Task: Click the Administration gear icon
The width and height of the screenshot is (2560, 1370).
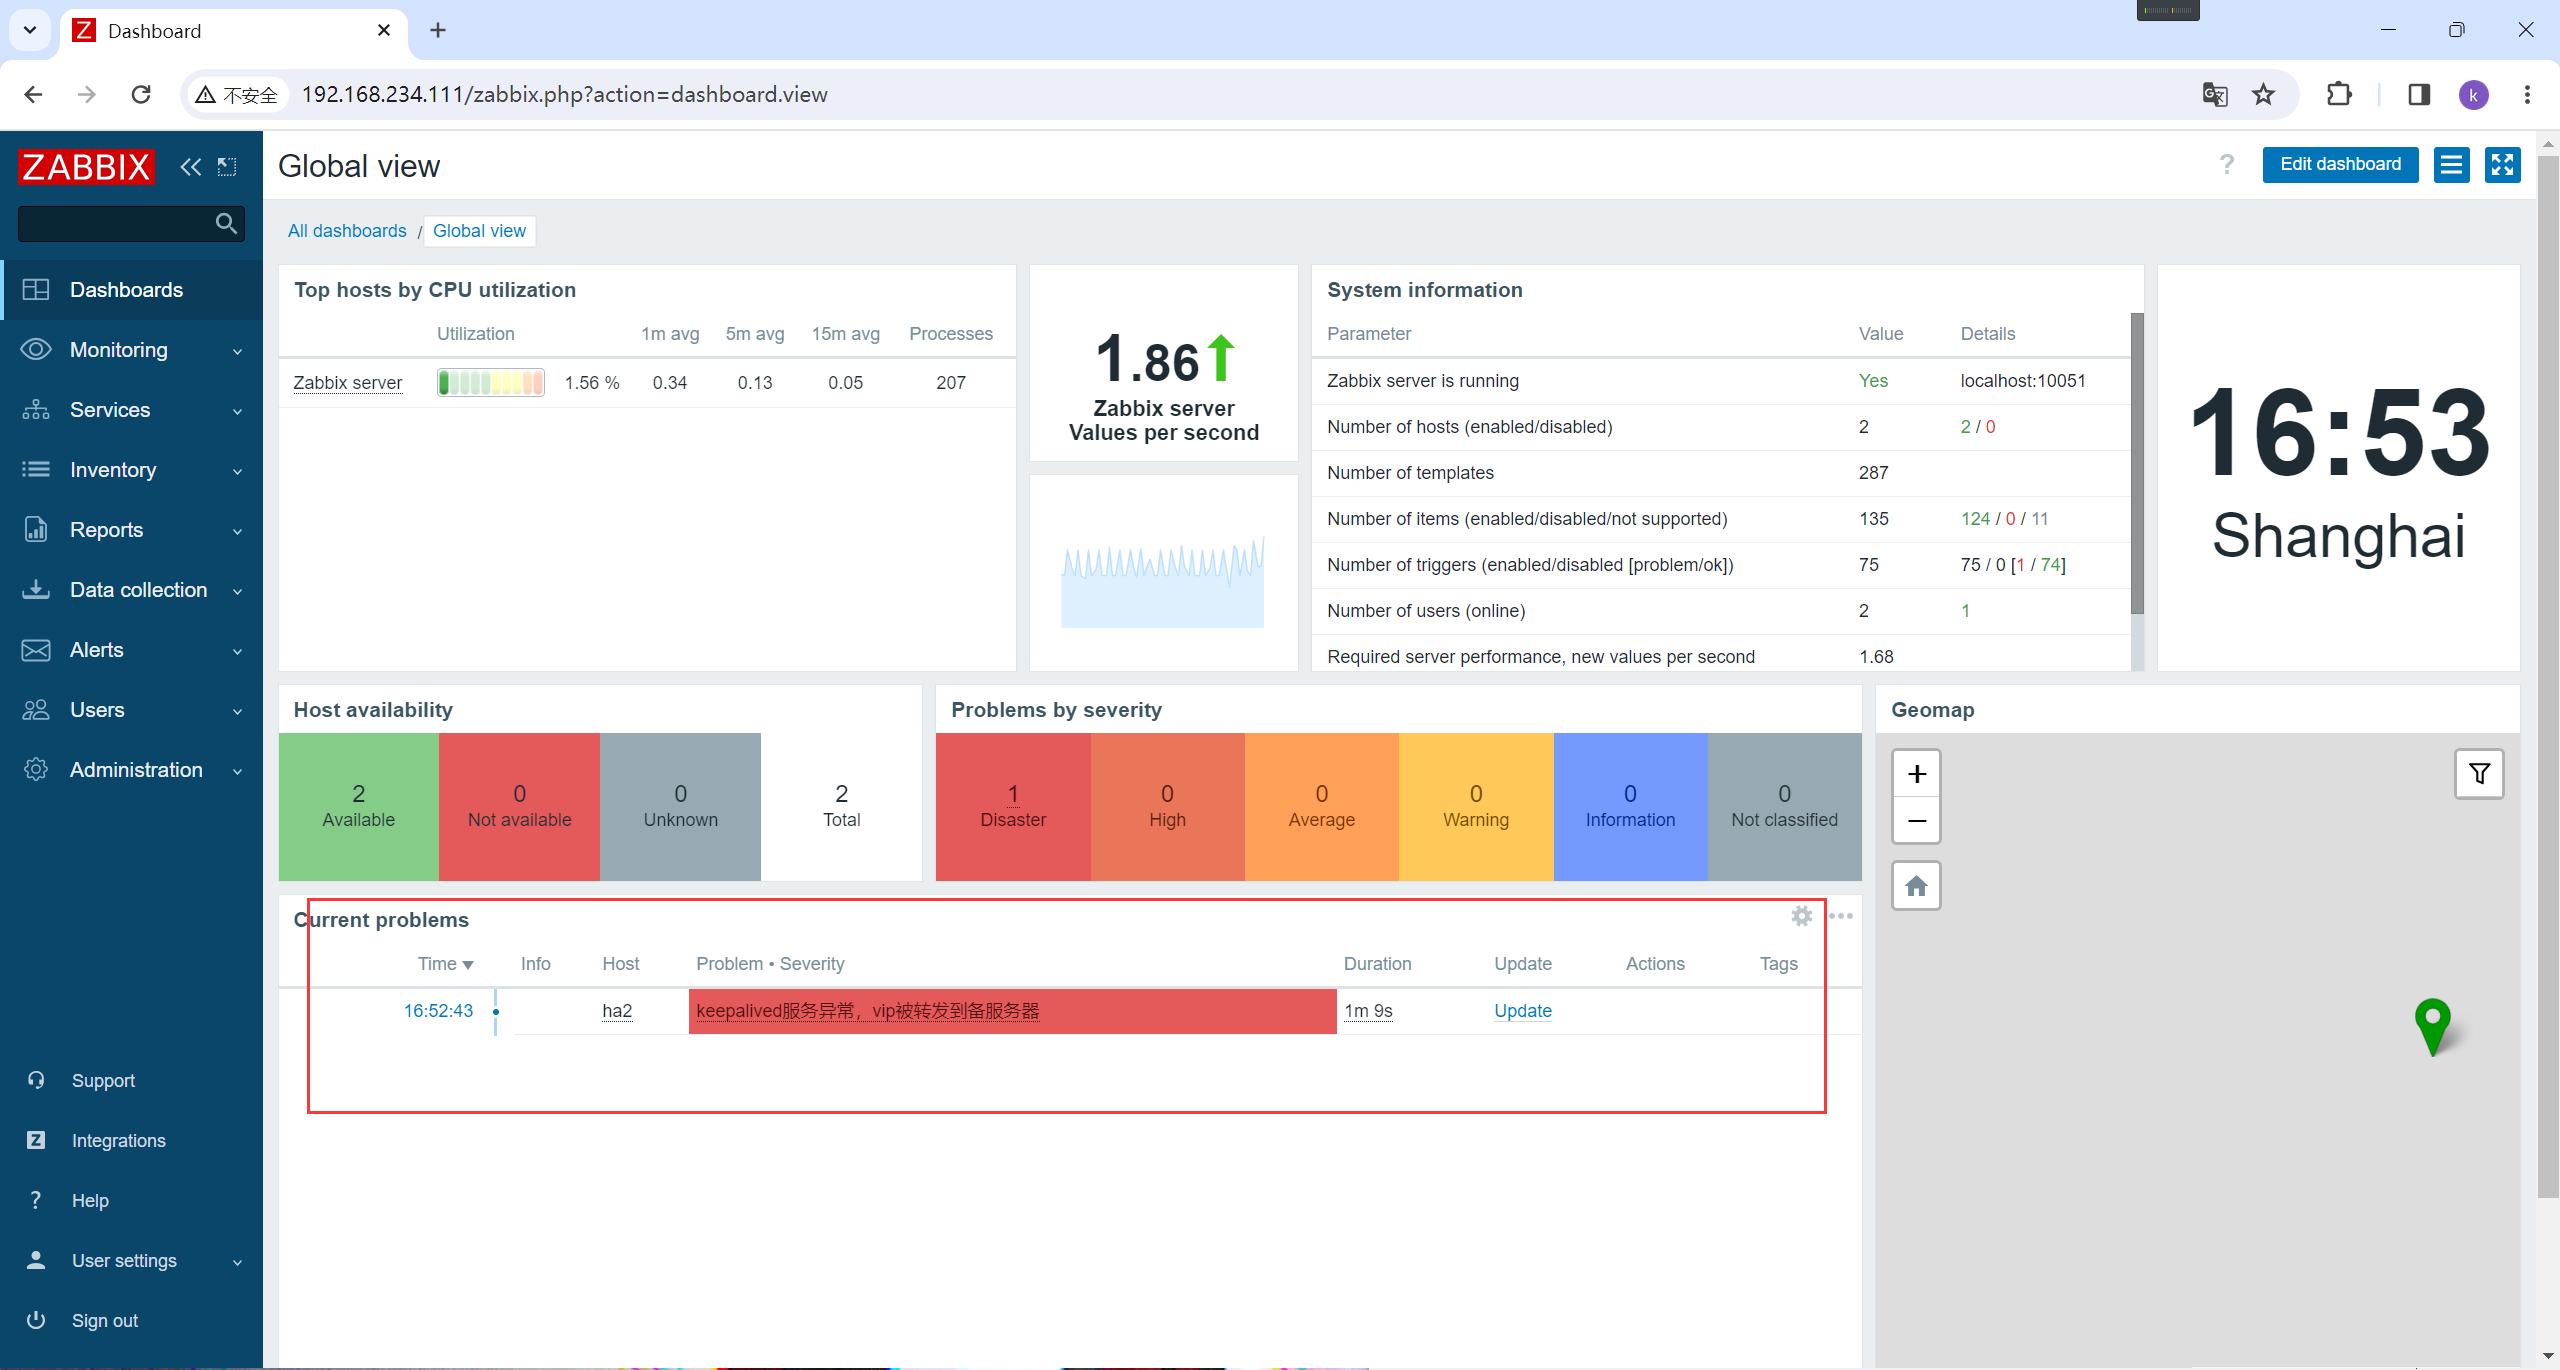Action: pos(36,770)
